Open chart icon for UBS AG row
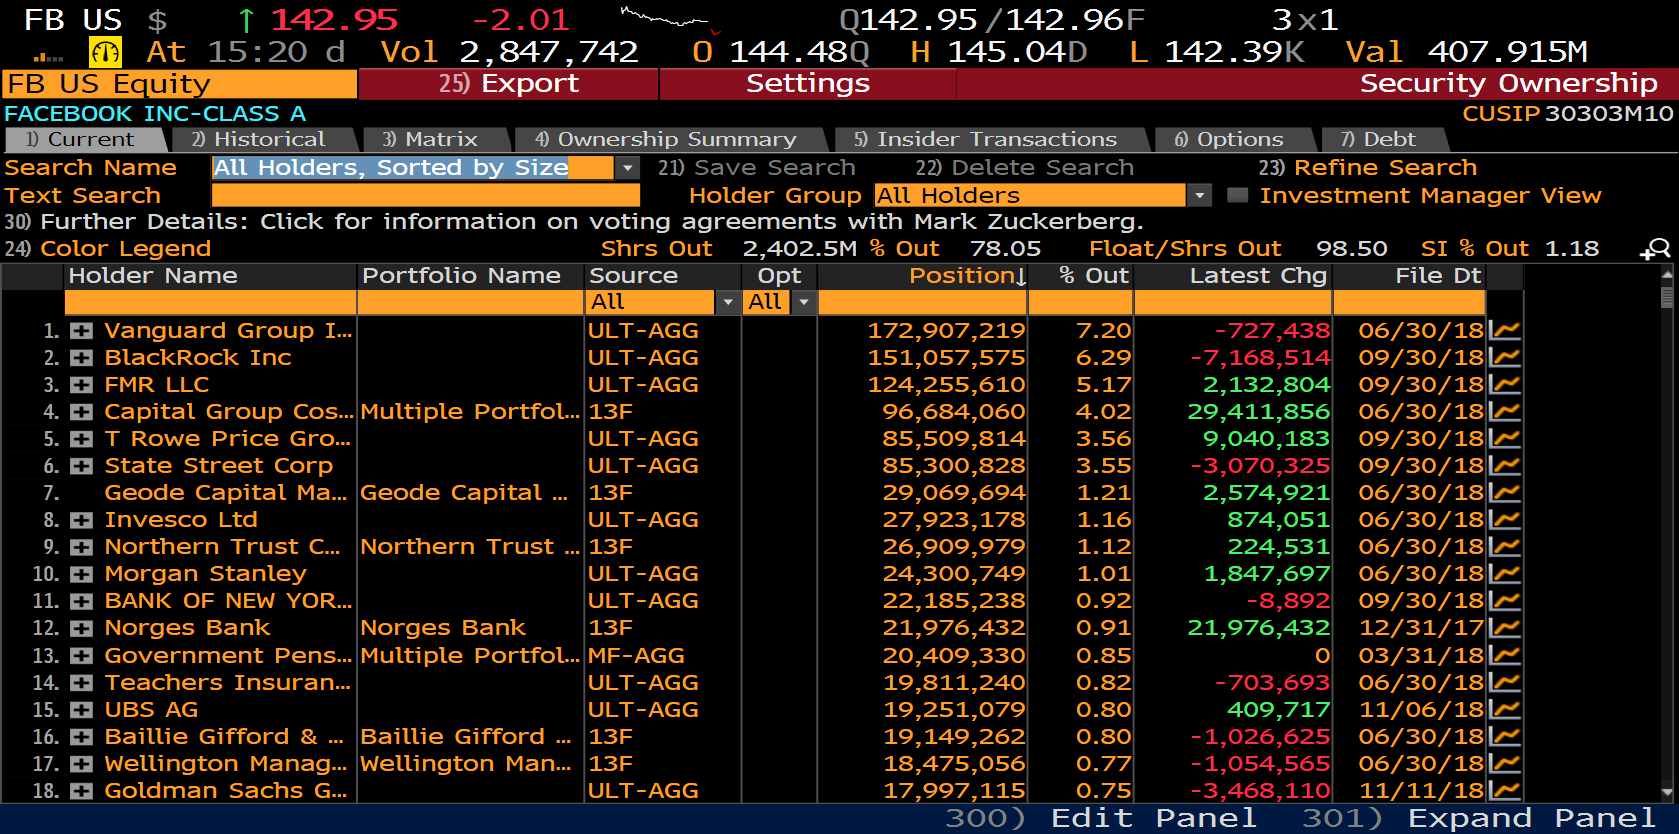The height and width of the screenshot is (834, 1679). 1504,709
